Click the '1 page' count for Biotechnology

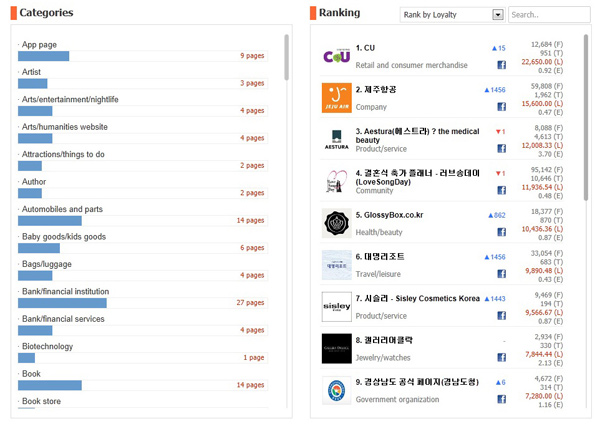pyautogui.click(x=254, y=357)
